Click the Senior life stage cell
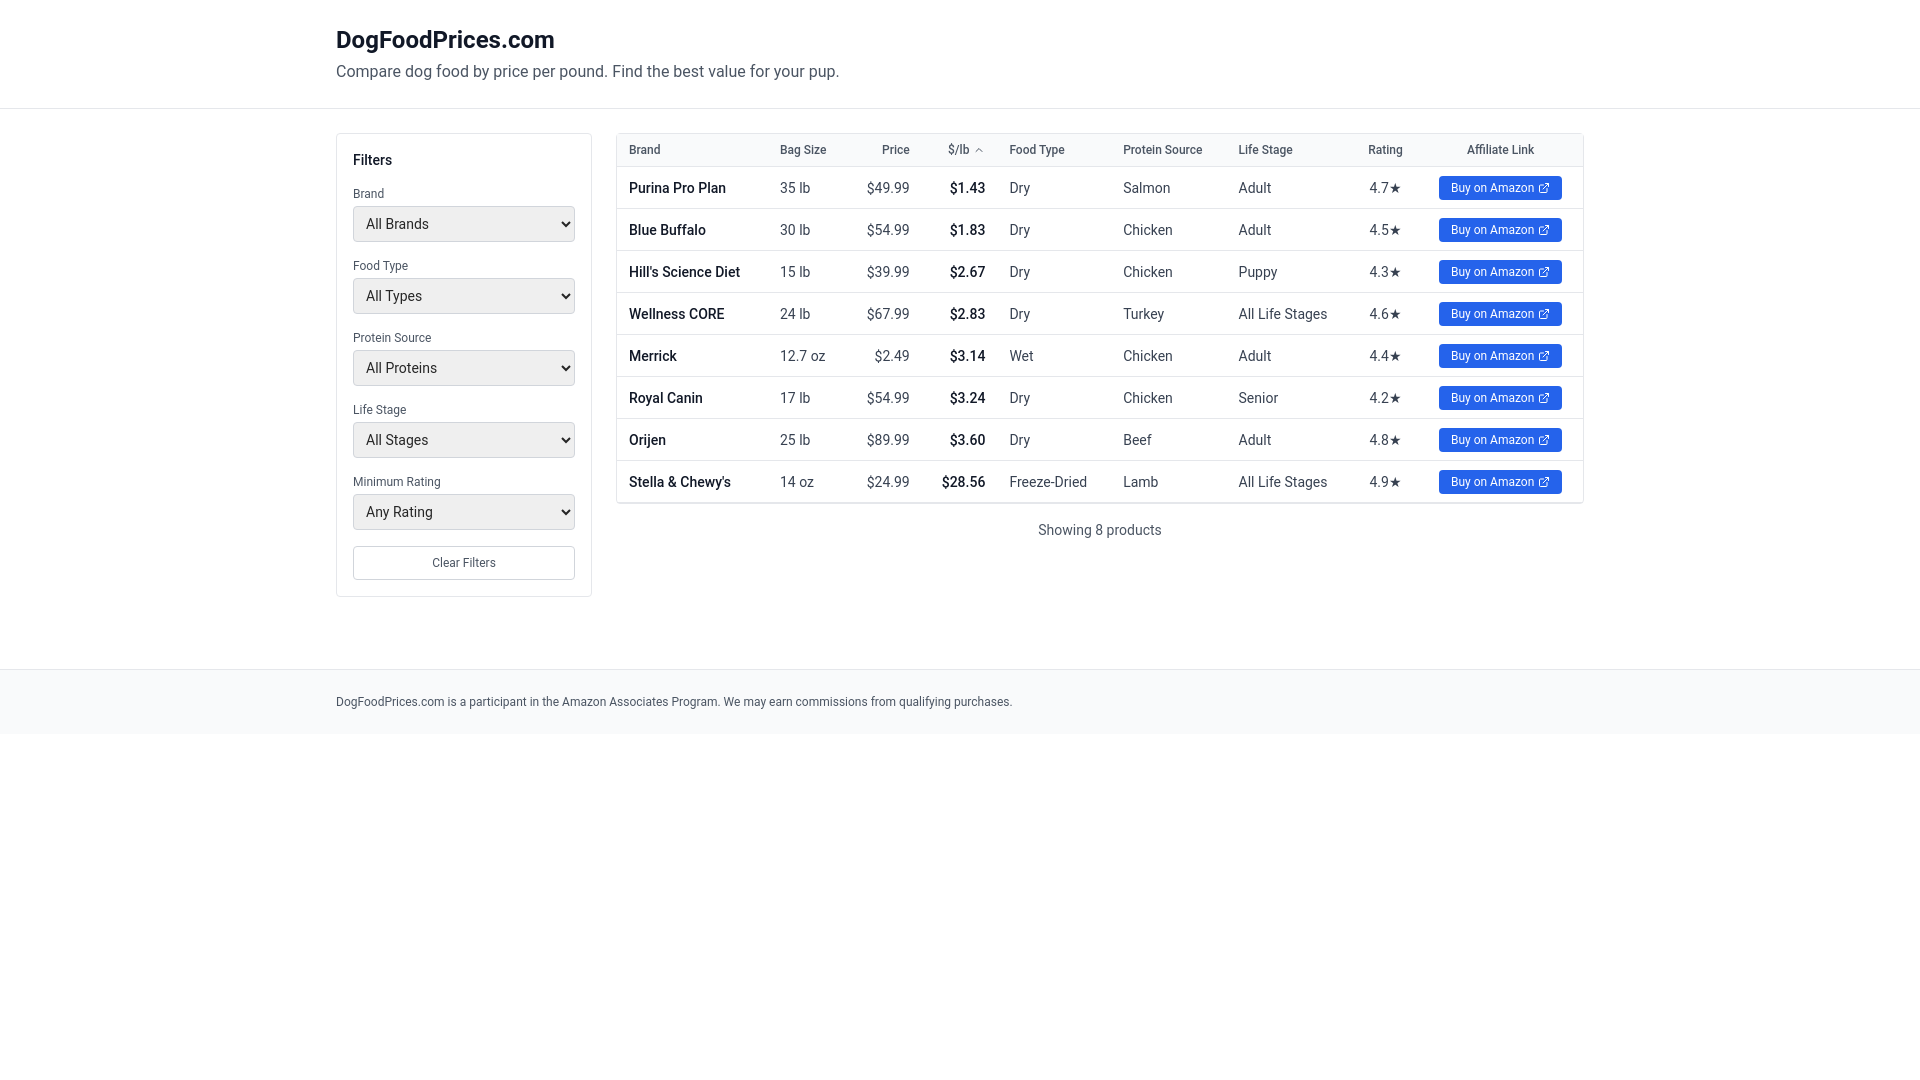The height and width of the screenshot is (1080, 1920). click(1258, 398)
